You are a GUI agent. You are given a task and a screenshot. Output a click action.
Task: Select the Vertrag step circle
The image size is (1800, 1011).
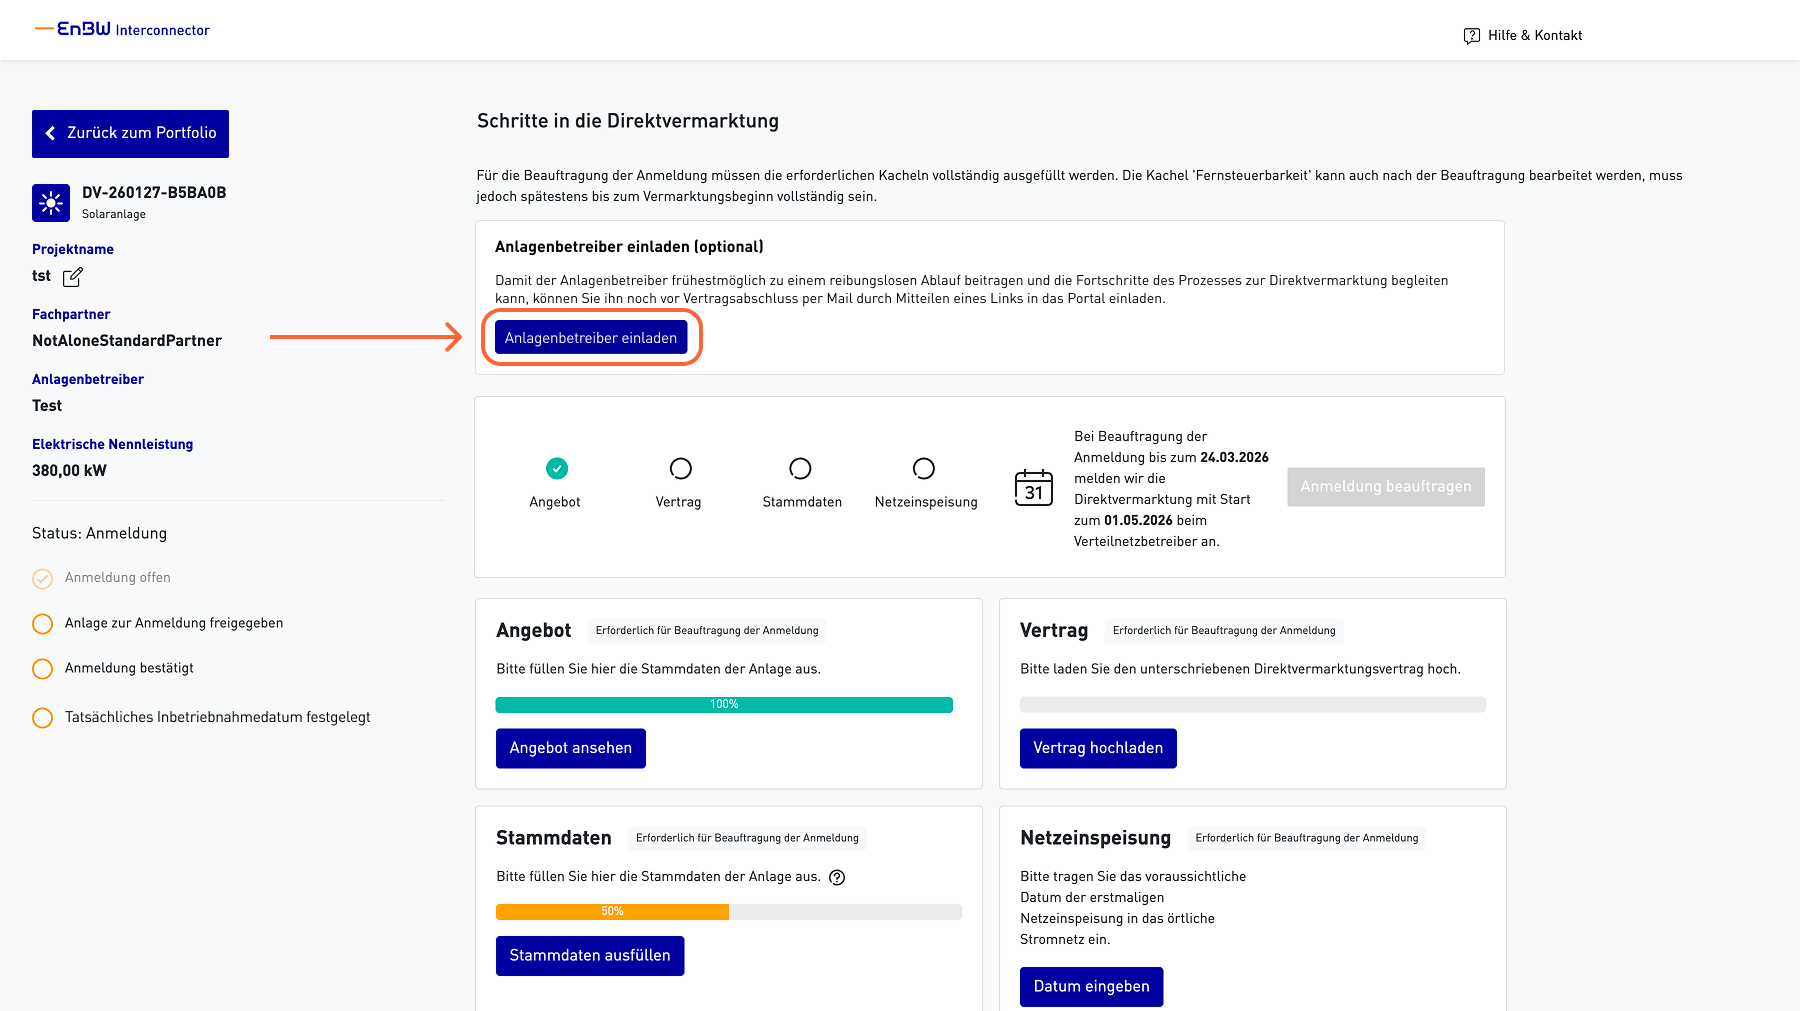pyautogui.click(x=680, y=468)
